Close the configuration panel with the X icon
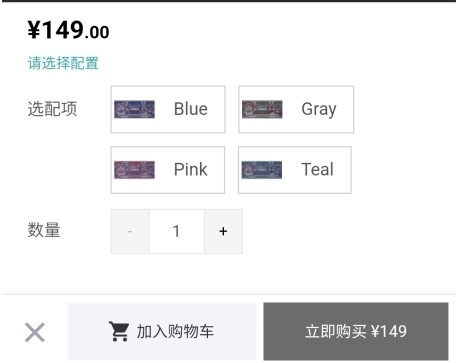 (x=35, y=332)
